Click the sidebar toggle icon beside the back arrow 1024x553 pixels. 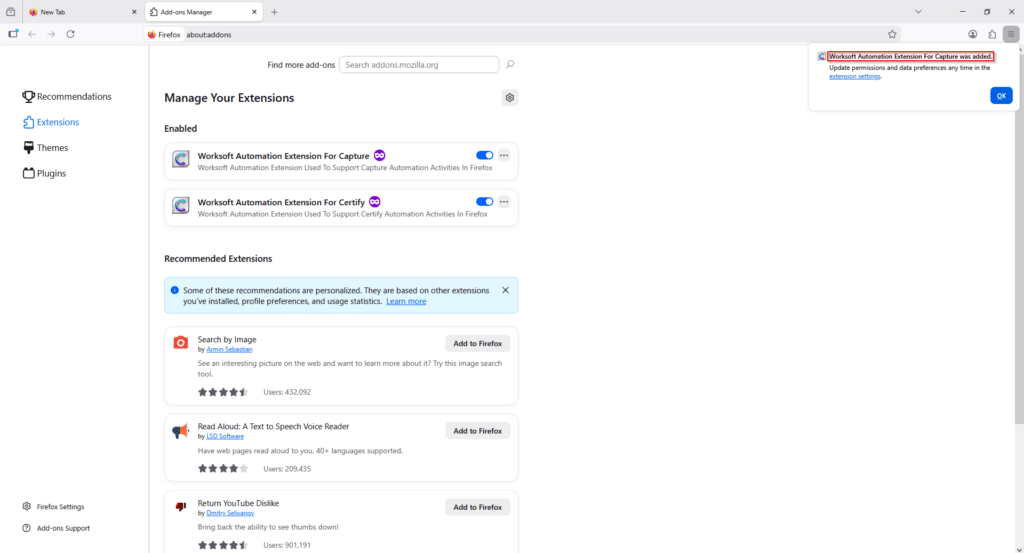tap(13, 34)
